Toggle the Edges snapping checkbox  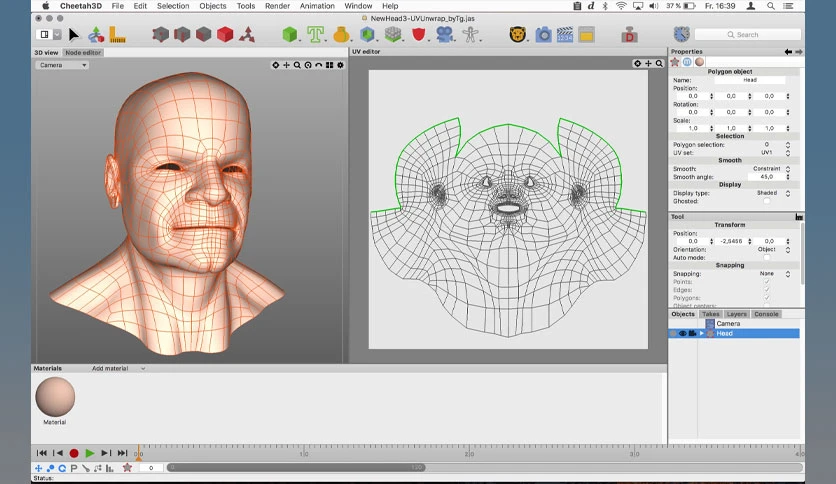coord(767,289)
